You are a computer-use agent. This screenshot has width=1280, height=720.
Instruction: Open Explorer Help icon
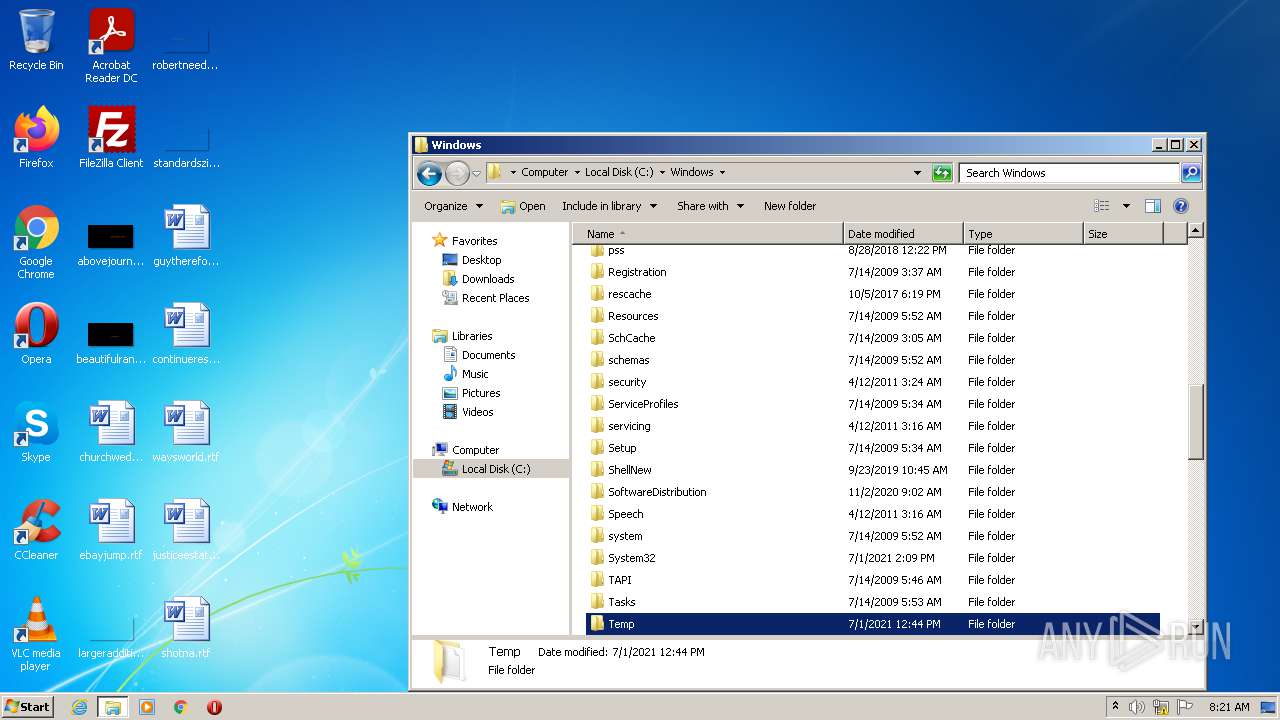pyautogui.click(x=1181, y=206)
